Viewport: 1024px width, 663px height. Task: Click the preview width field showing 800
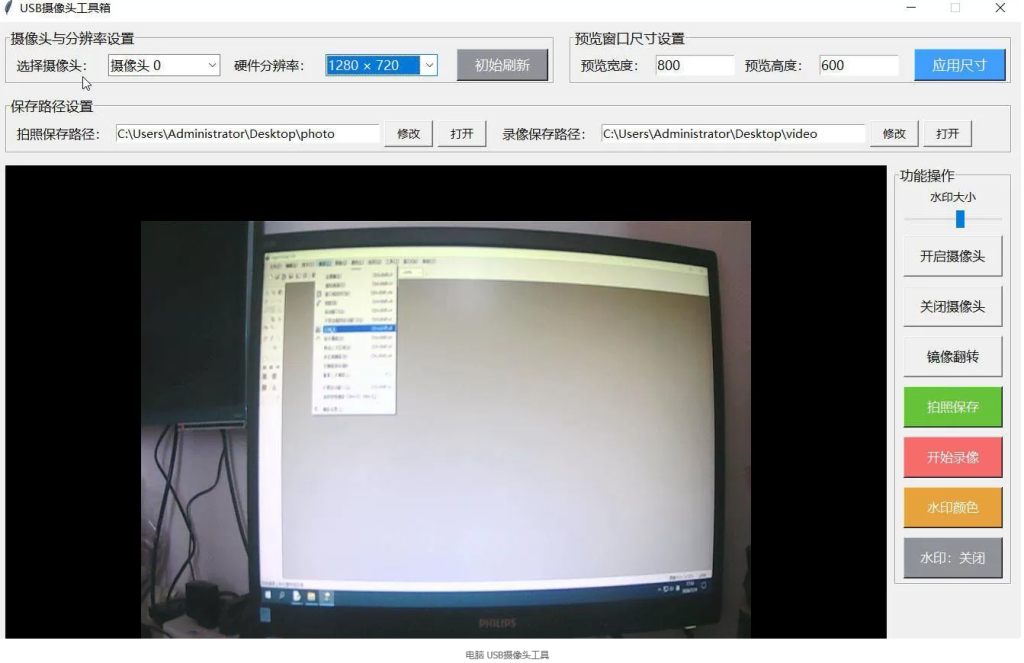pyautogui.click(x=695, y=65)
